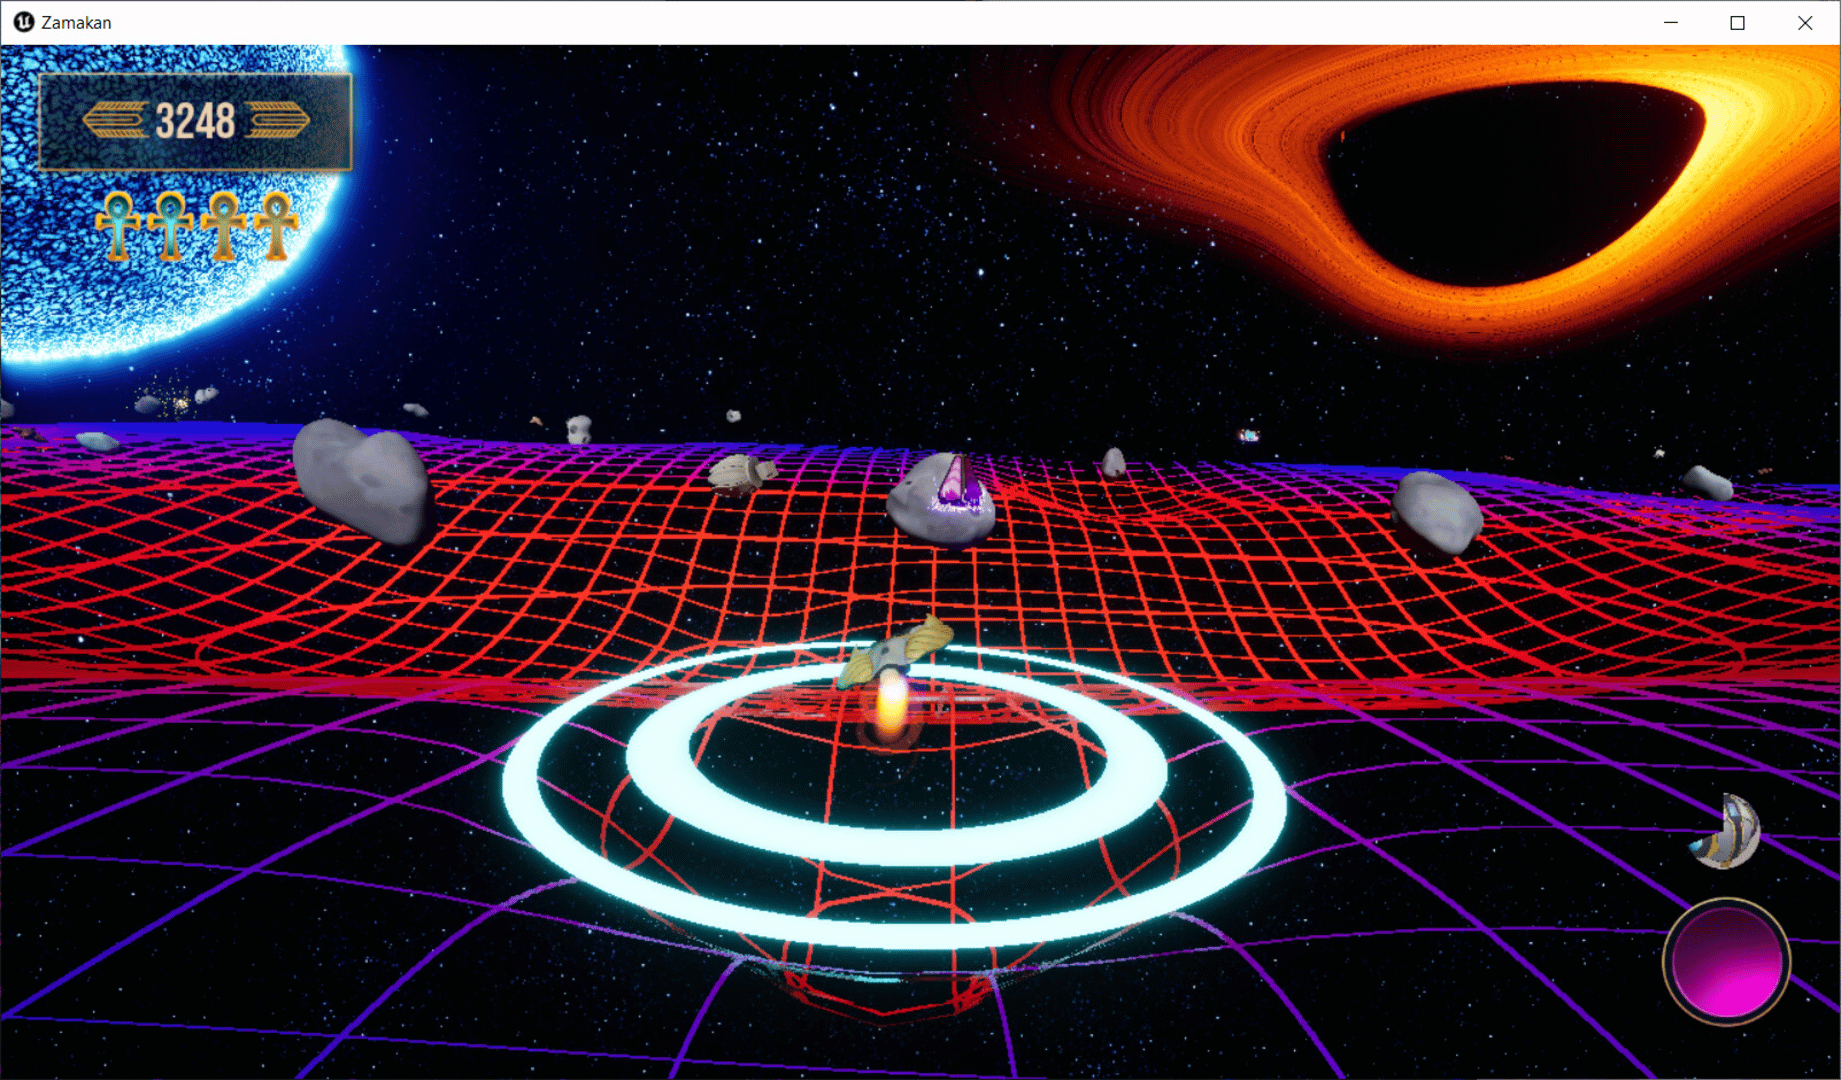Click the 3248 score number
The height and width of the screenshot is (1080, 1841).
195,121
